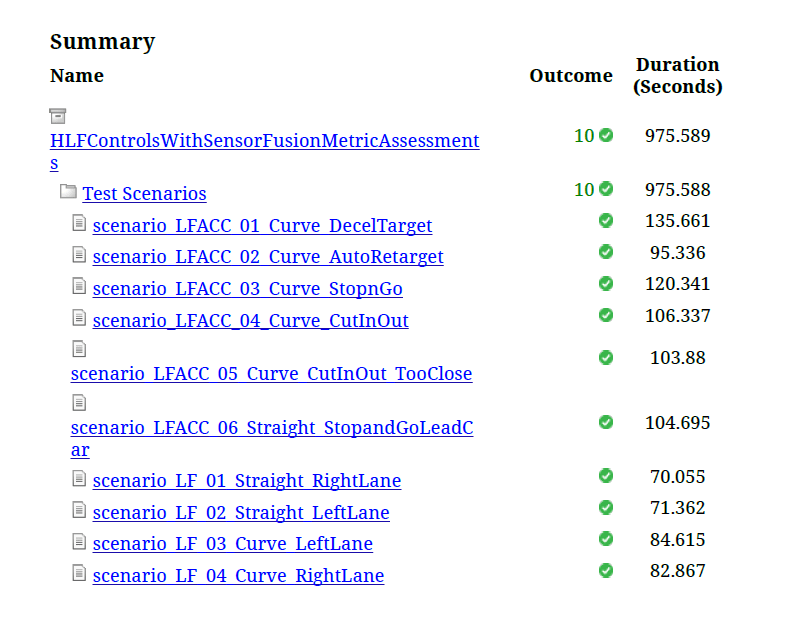Open scenario_LF_02_Straight_LeftLane link
Screen dimensions: 801x621
(241, 513)
